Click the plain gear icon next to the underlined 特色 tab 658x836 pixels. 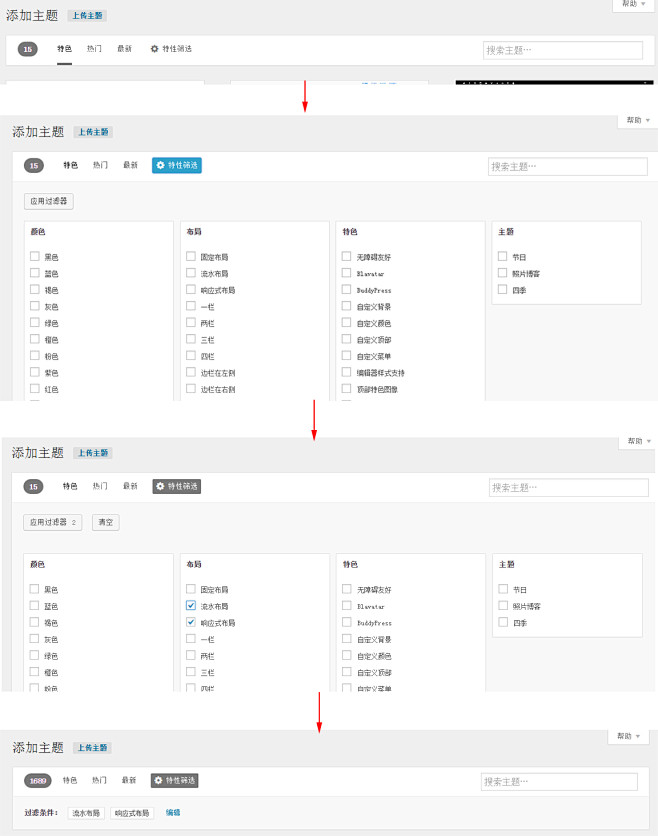[155, 49]
